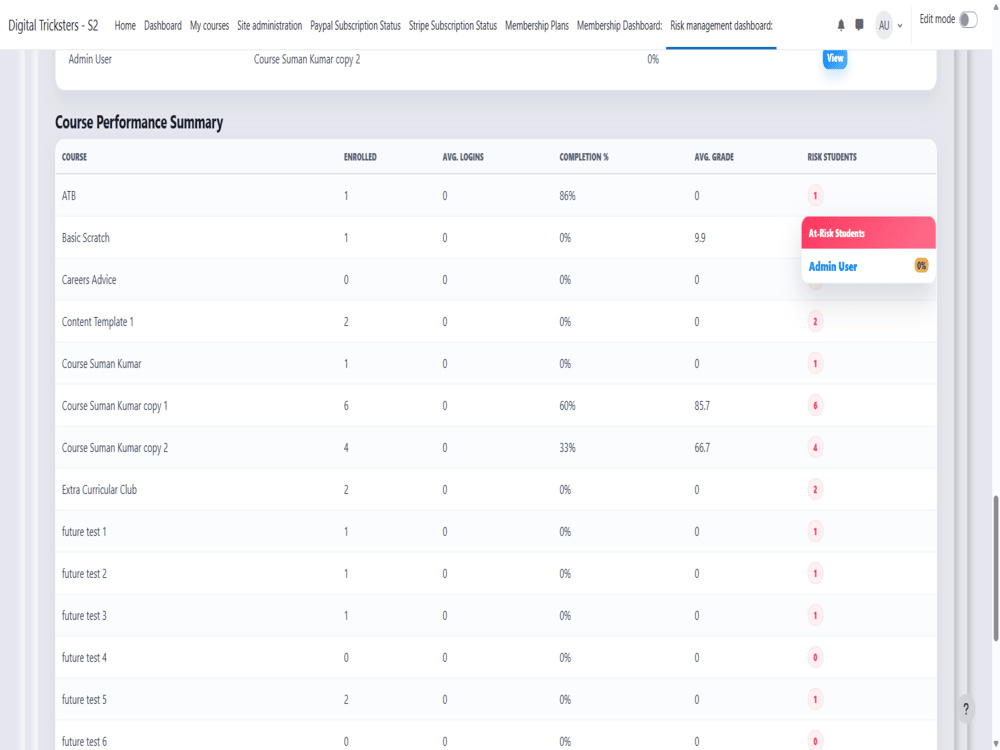Select the Extra Curricular Club course name
The width and height of the screenshot is (1000, 750).
click(x=99, y=490)
